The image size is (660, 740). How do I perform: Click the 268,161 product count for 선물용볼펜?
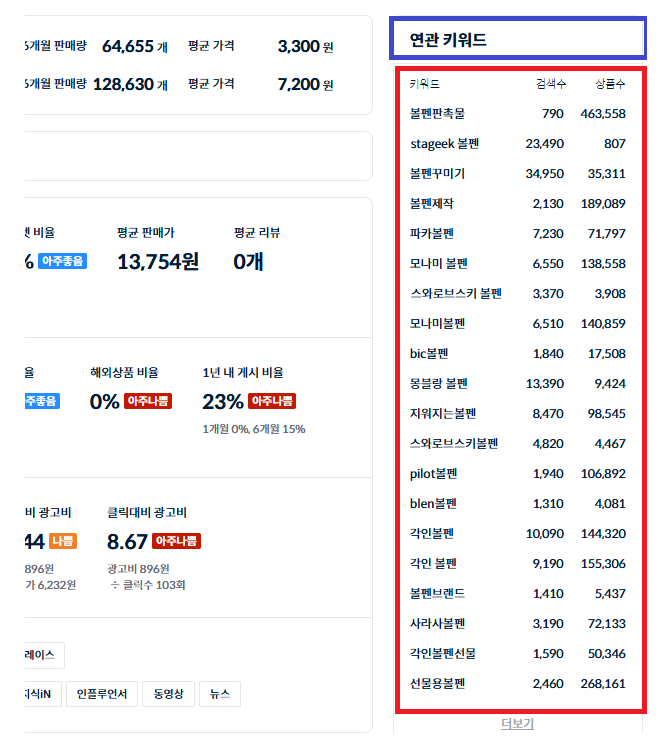tap(603, 683)
